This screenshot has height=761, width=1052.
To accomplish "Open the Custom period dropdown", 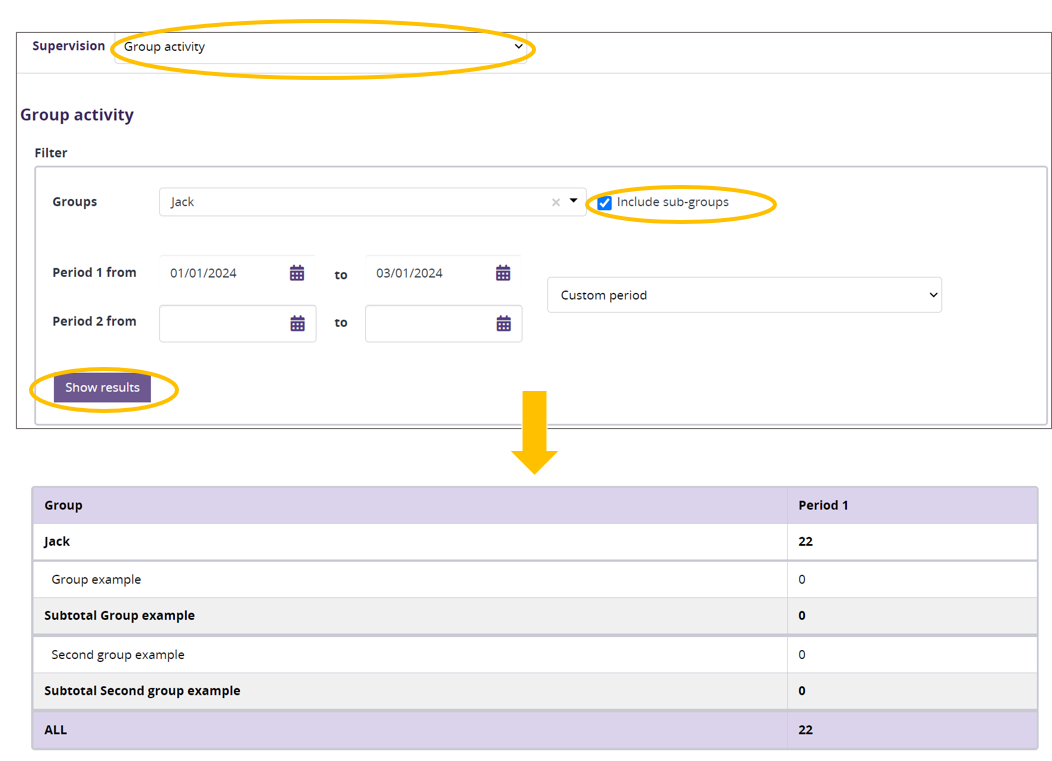I will (x=743, y=295).
